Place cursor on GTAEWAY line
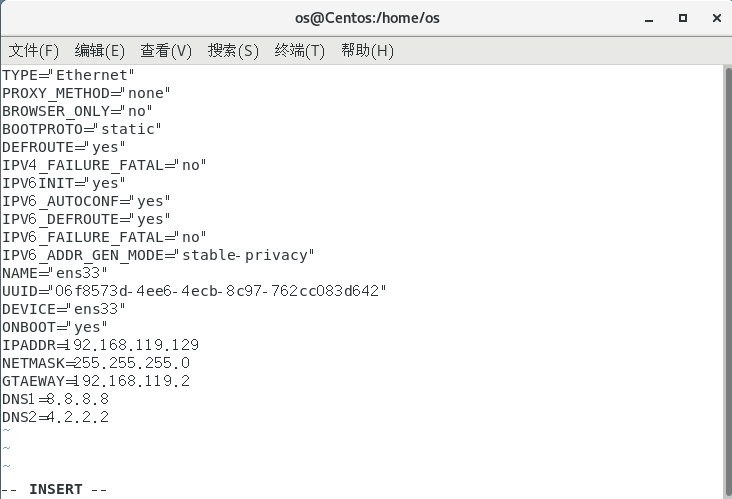The image size is (732, 499). click(x=96, y=381)
